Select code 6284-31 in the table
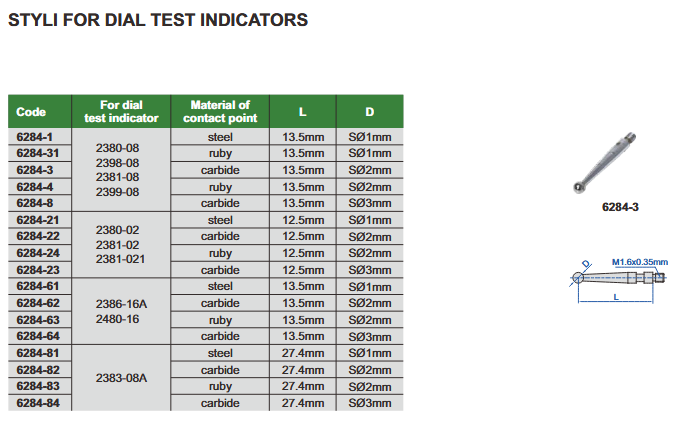The height and width of the screenshot is (421, 693). [x=39, y=153]
